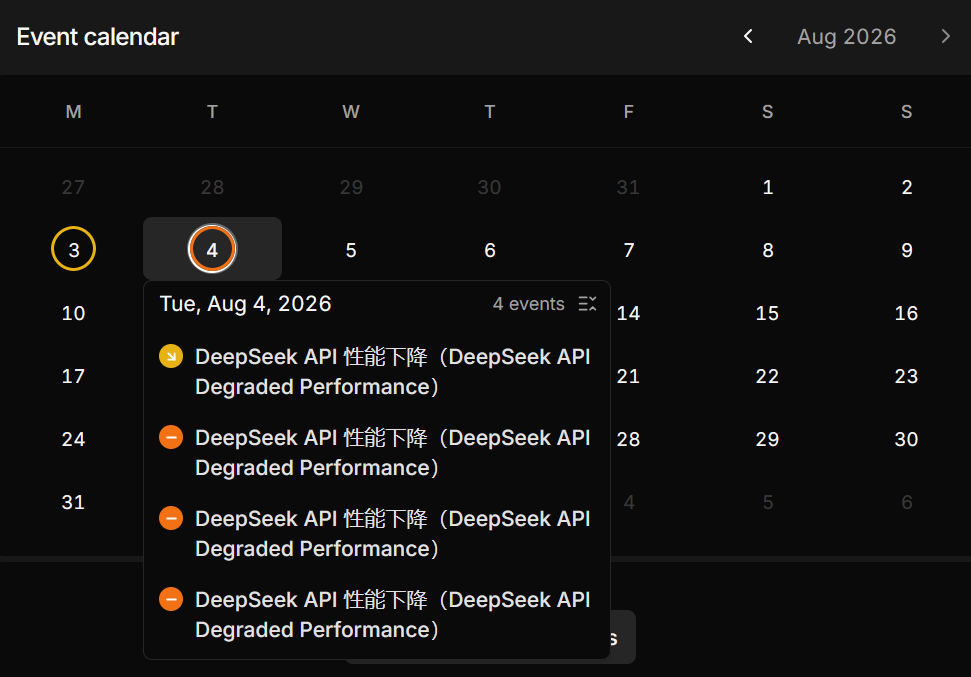This screenshot has height=677, width=971.
Task: Click the Event calendar heading
Action: [x=98, y=37]
